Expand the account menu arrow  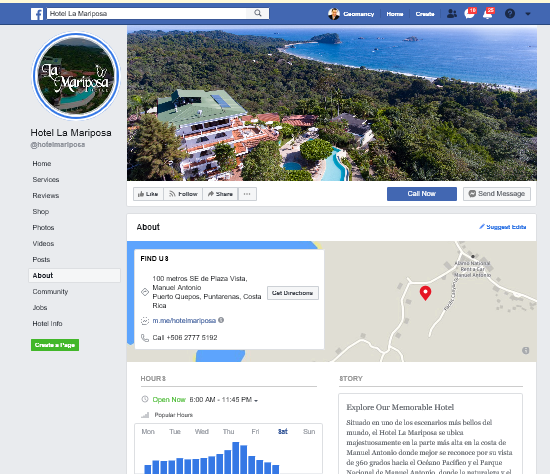528,14
